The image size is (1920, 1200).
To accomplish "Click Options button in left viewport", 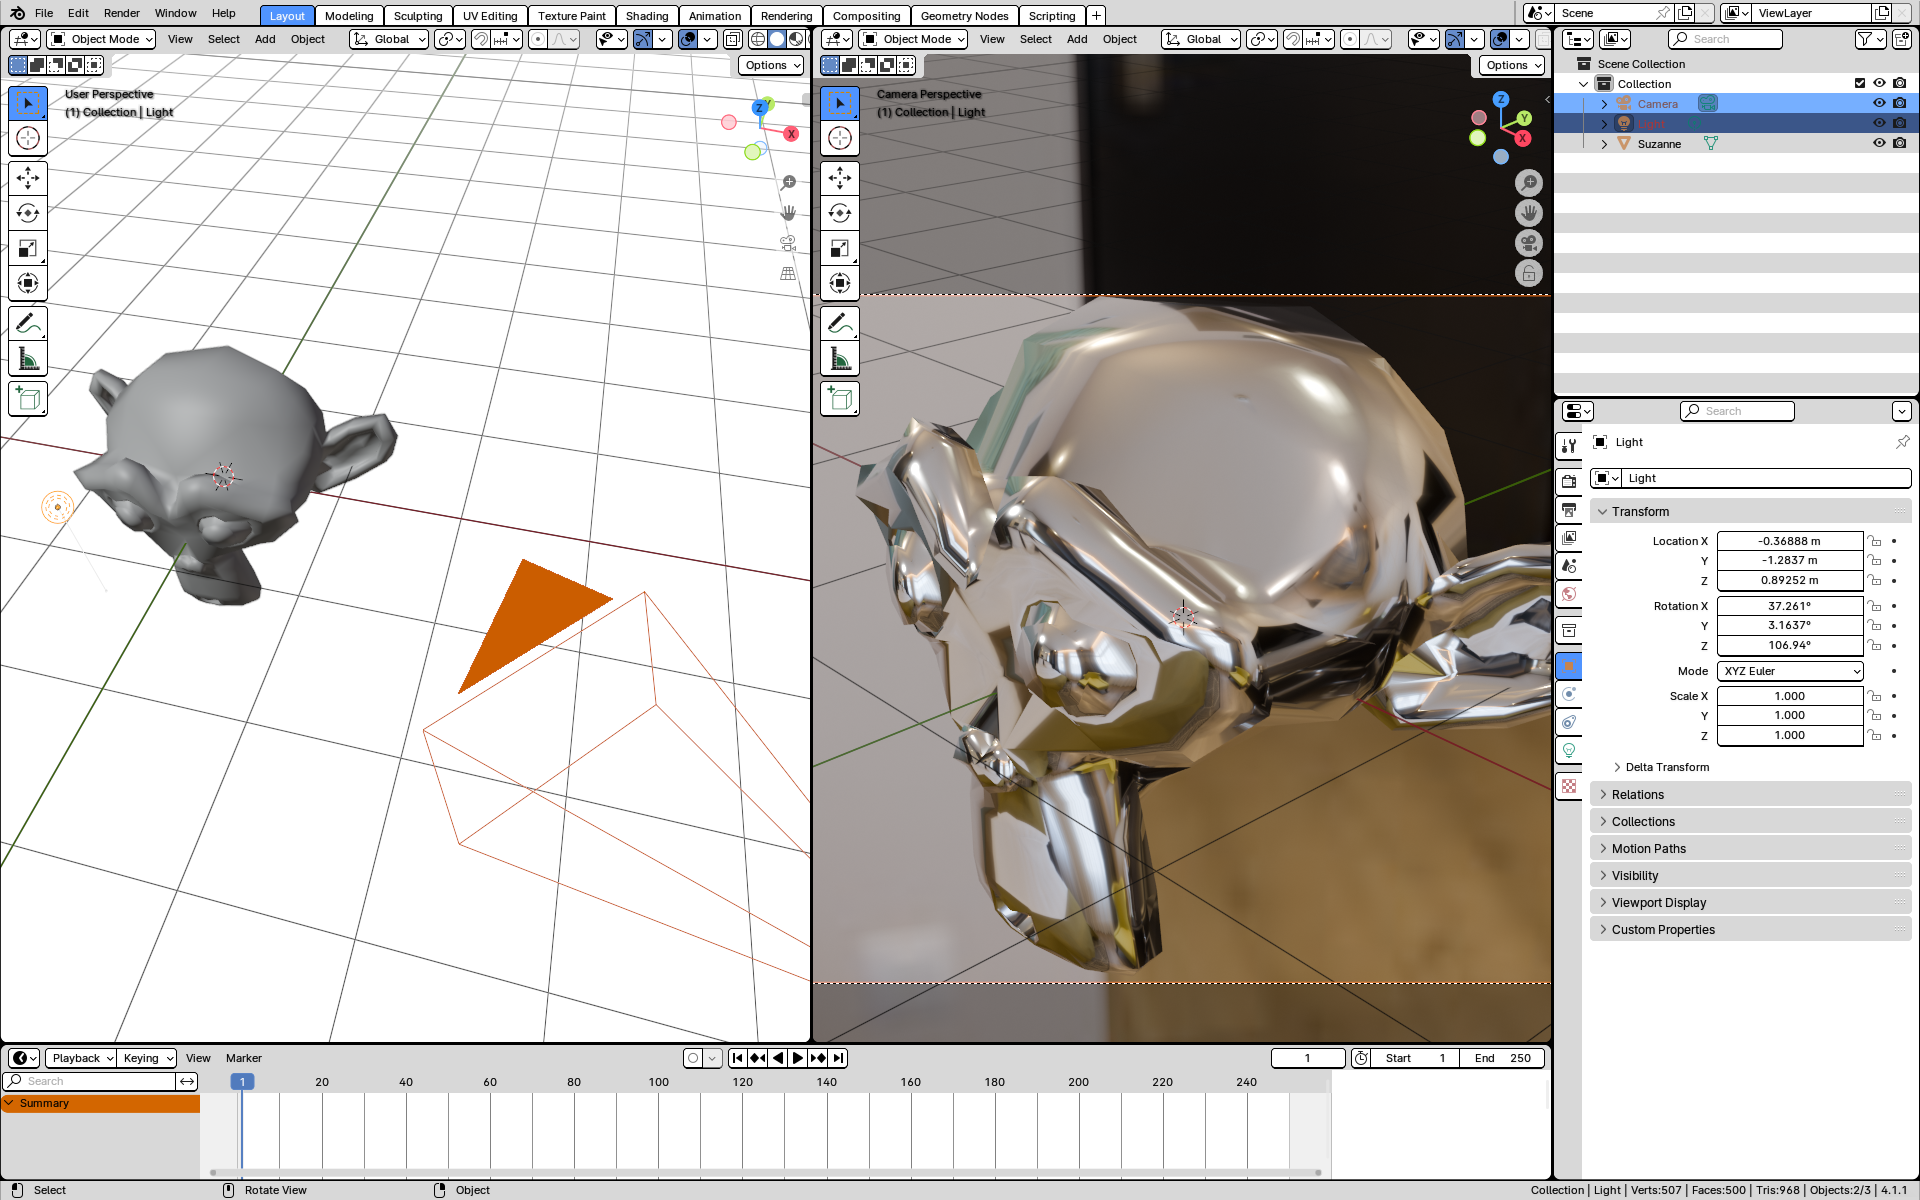I will tap(771, 65).
